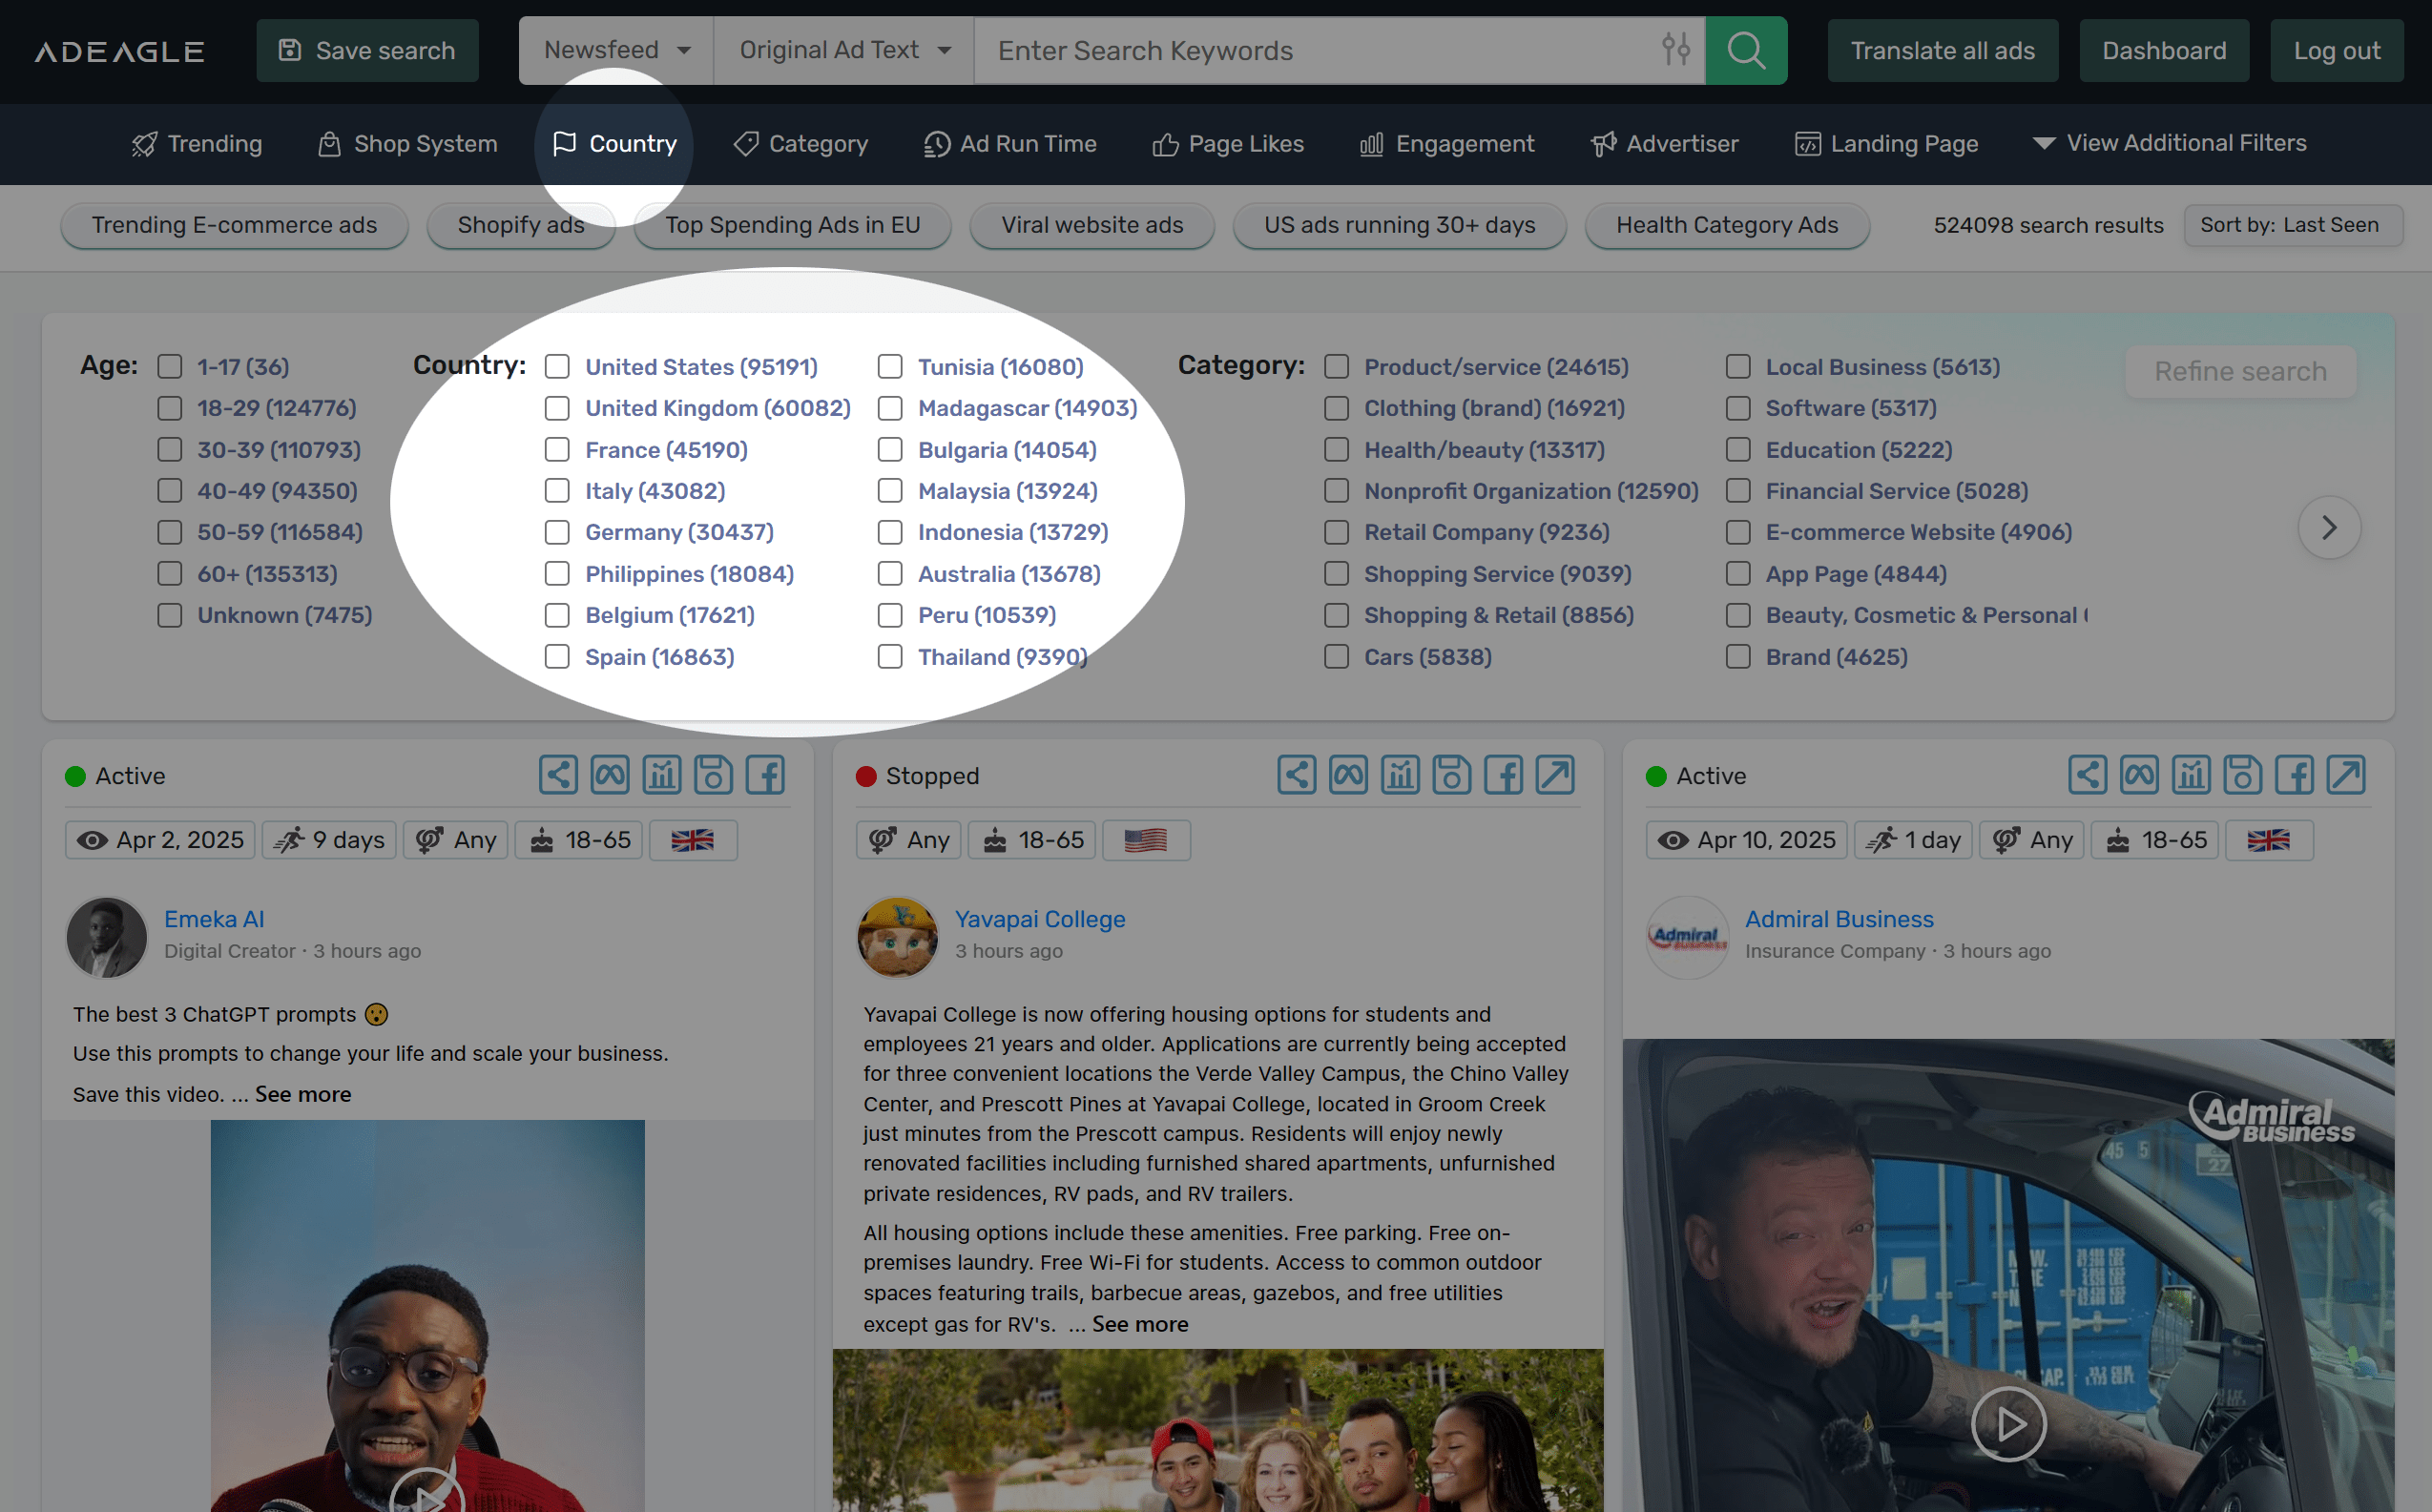2432x1512 pixels.
Task: Tick the Software category checkbox
Action: pyautogui.click(x=1738, y=408)
